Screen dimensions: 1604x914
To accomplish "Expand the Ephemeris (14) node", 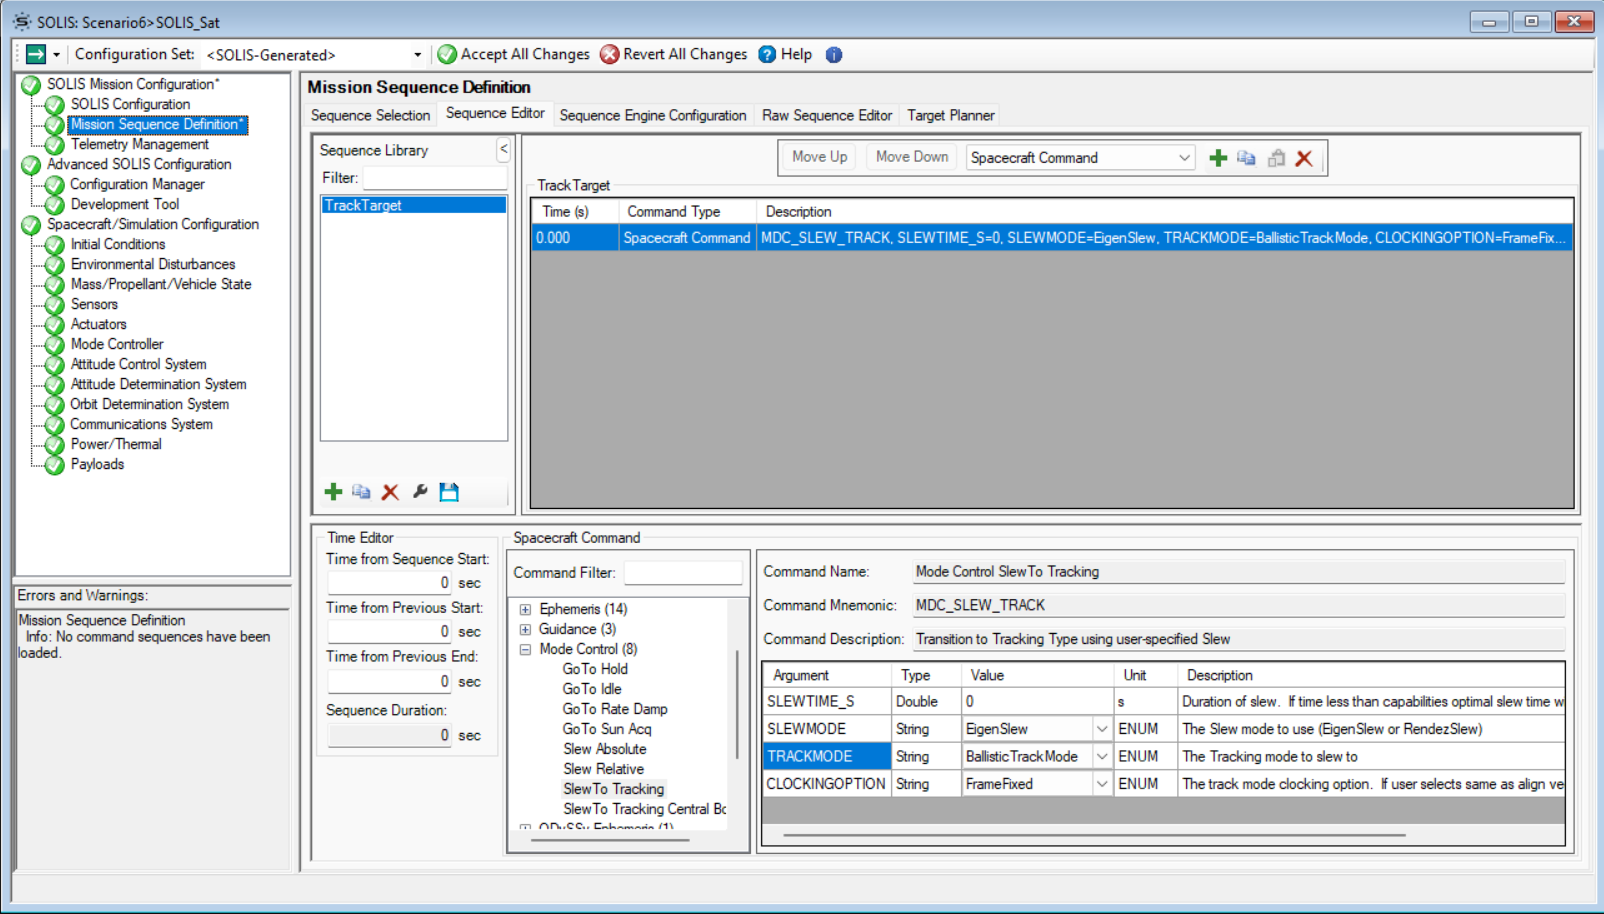I will [525, 609].
